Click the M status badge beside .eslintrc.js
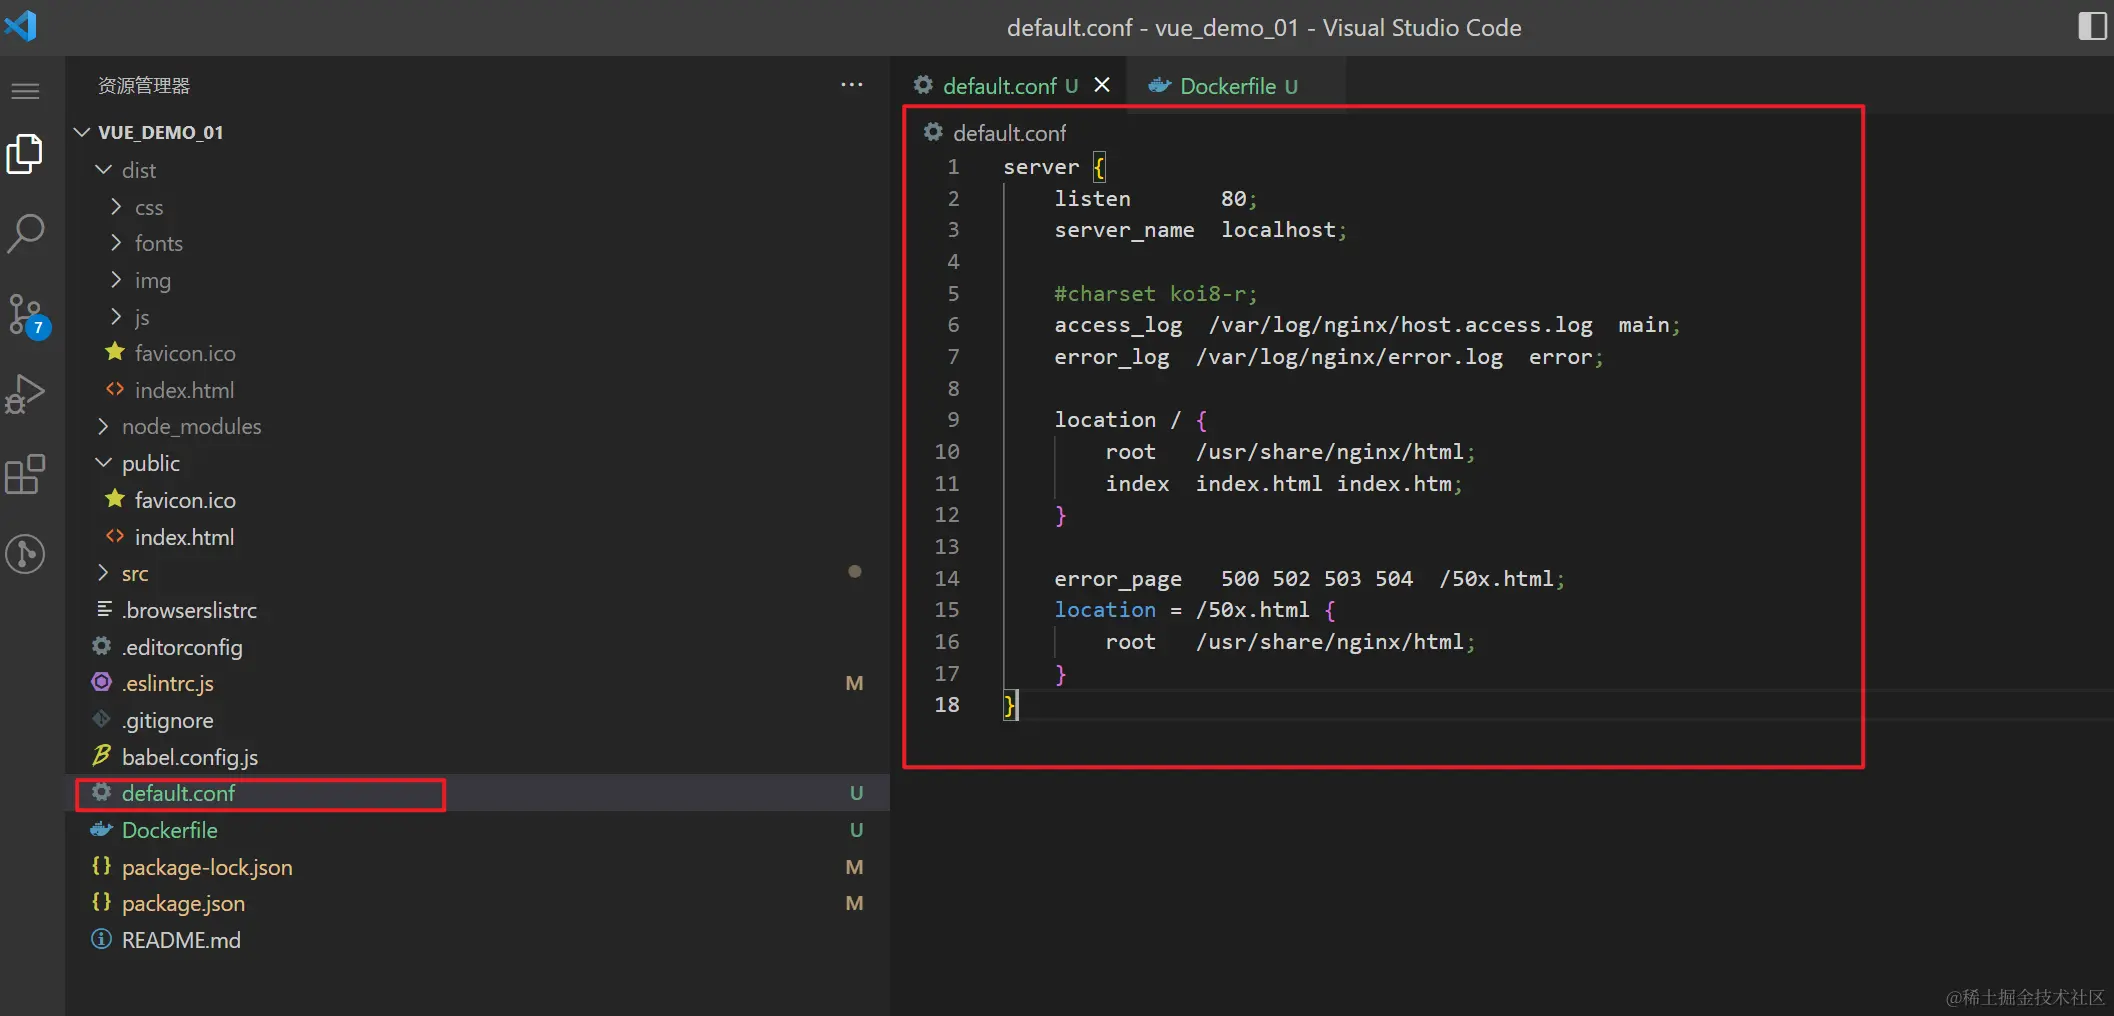The width and height of the screenshot is (2114, 1016). coord(854,684)
